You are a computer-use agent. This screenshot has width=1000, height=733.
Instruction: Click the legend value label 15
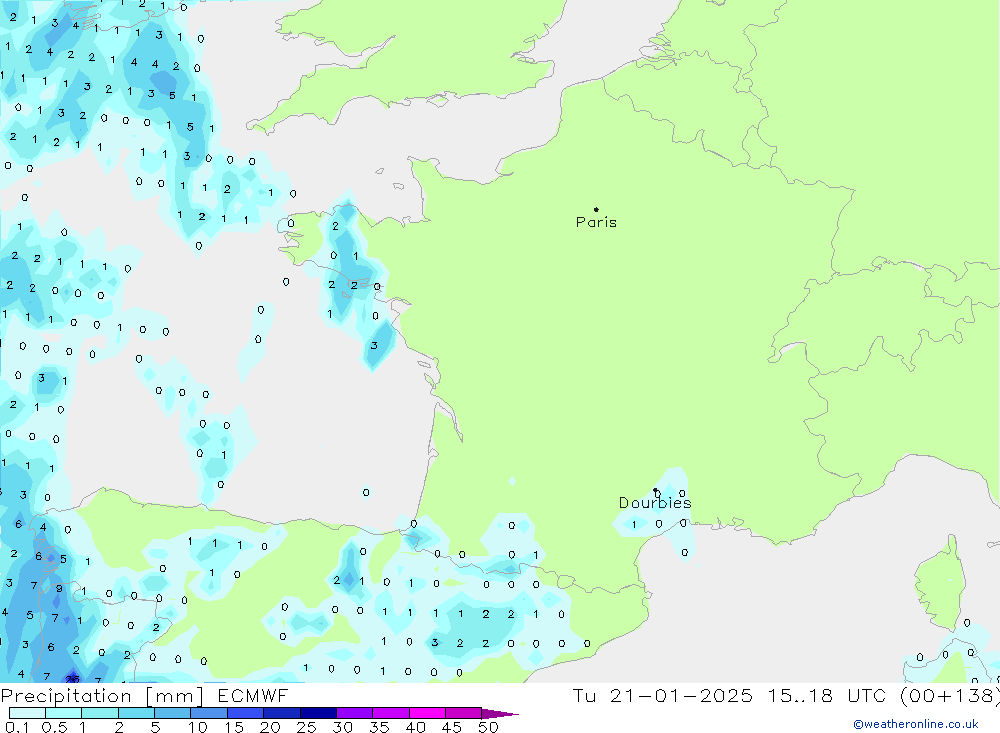tap(235, 727)
